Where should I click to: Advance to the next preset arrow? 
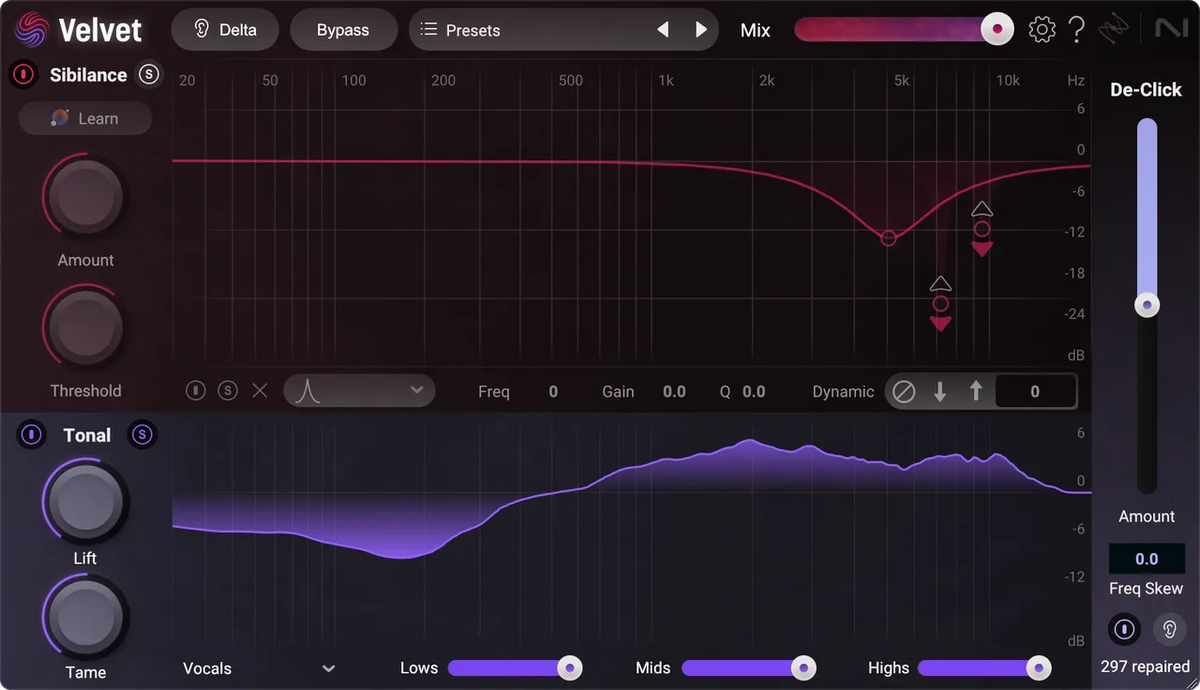700,29
